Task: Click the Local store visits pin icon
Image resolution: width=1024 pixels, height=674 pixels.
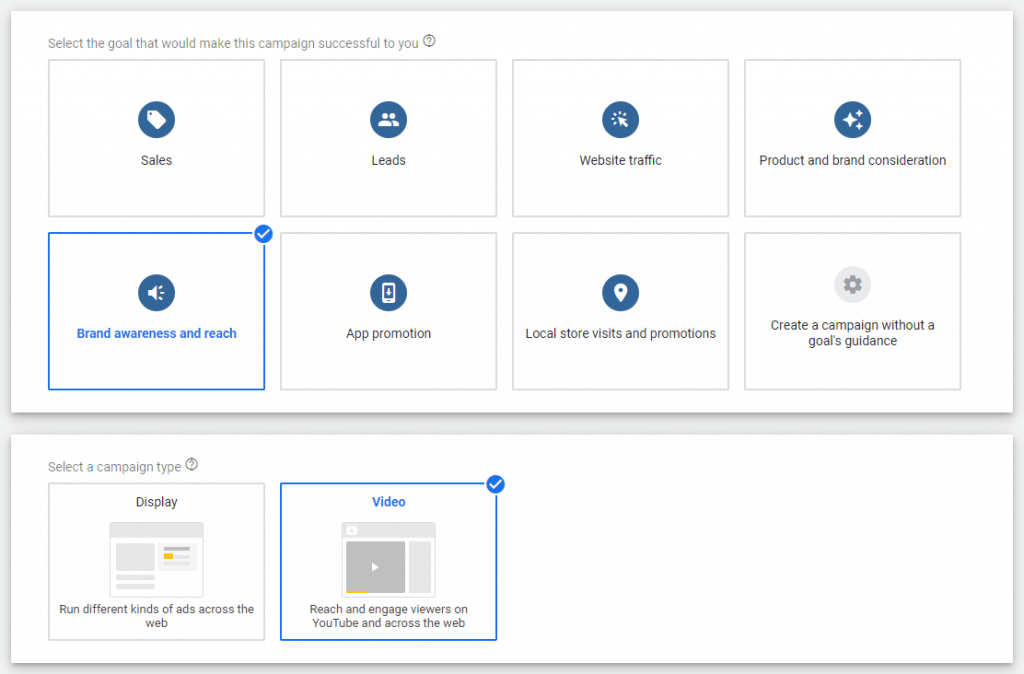Action: click(x=620, y=293)
